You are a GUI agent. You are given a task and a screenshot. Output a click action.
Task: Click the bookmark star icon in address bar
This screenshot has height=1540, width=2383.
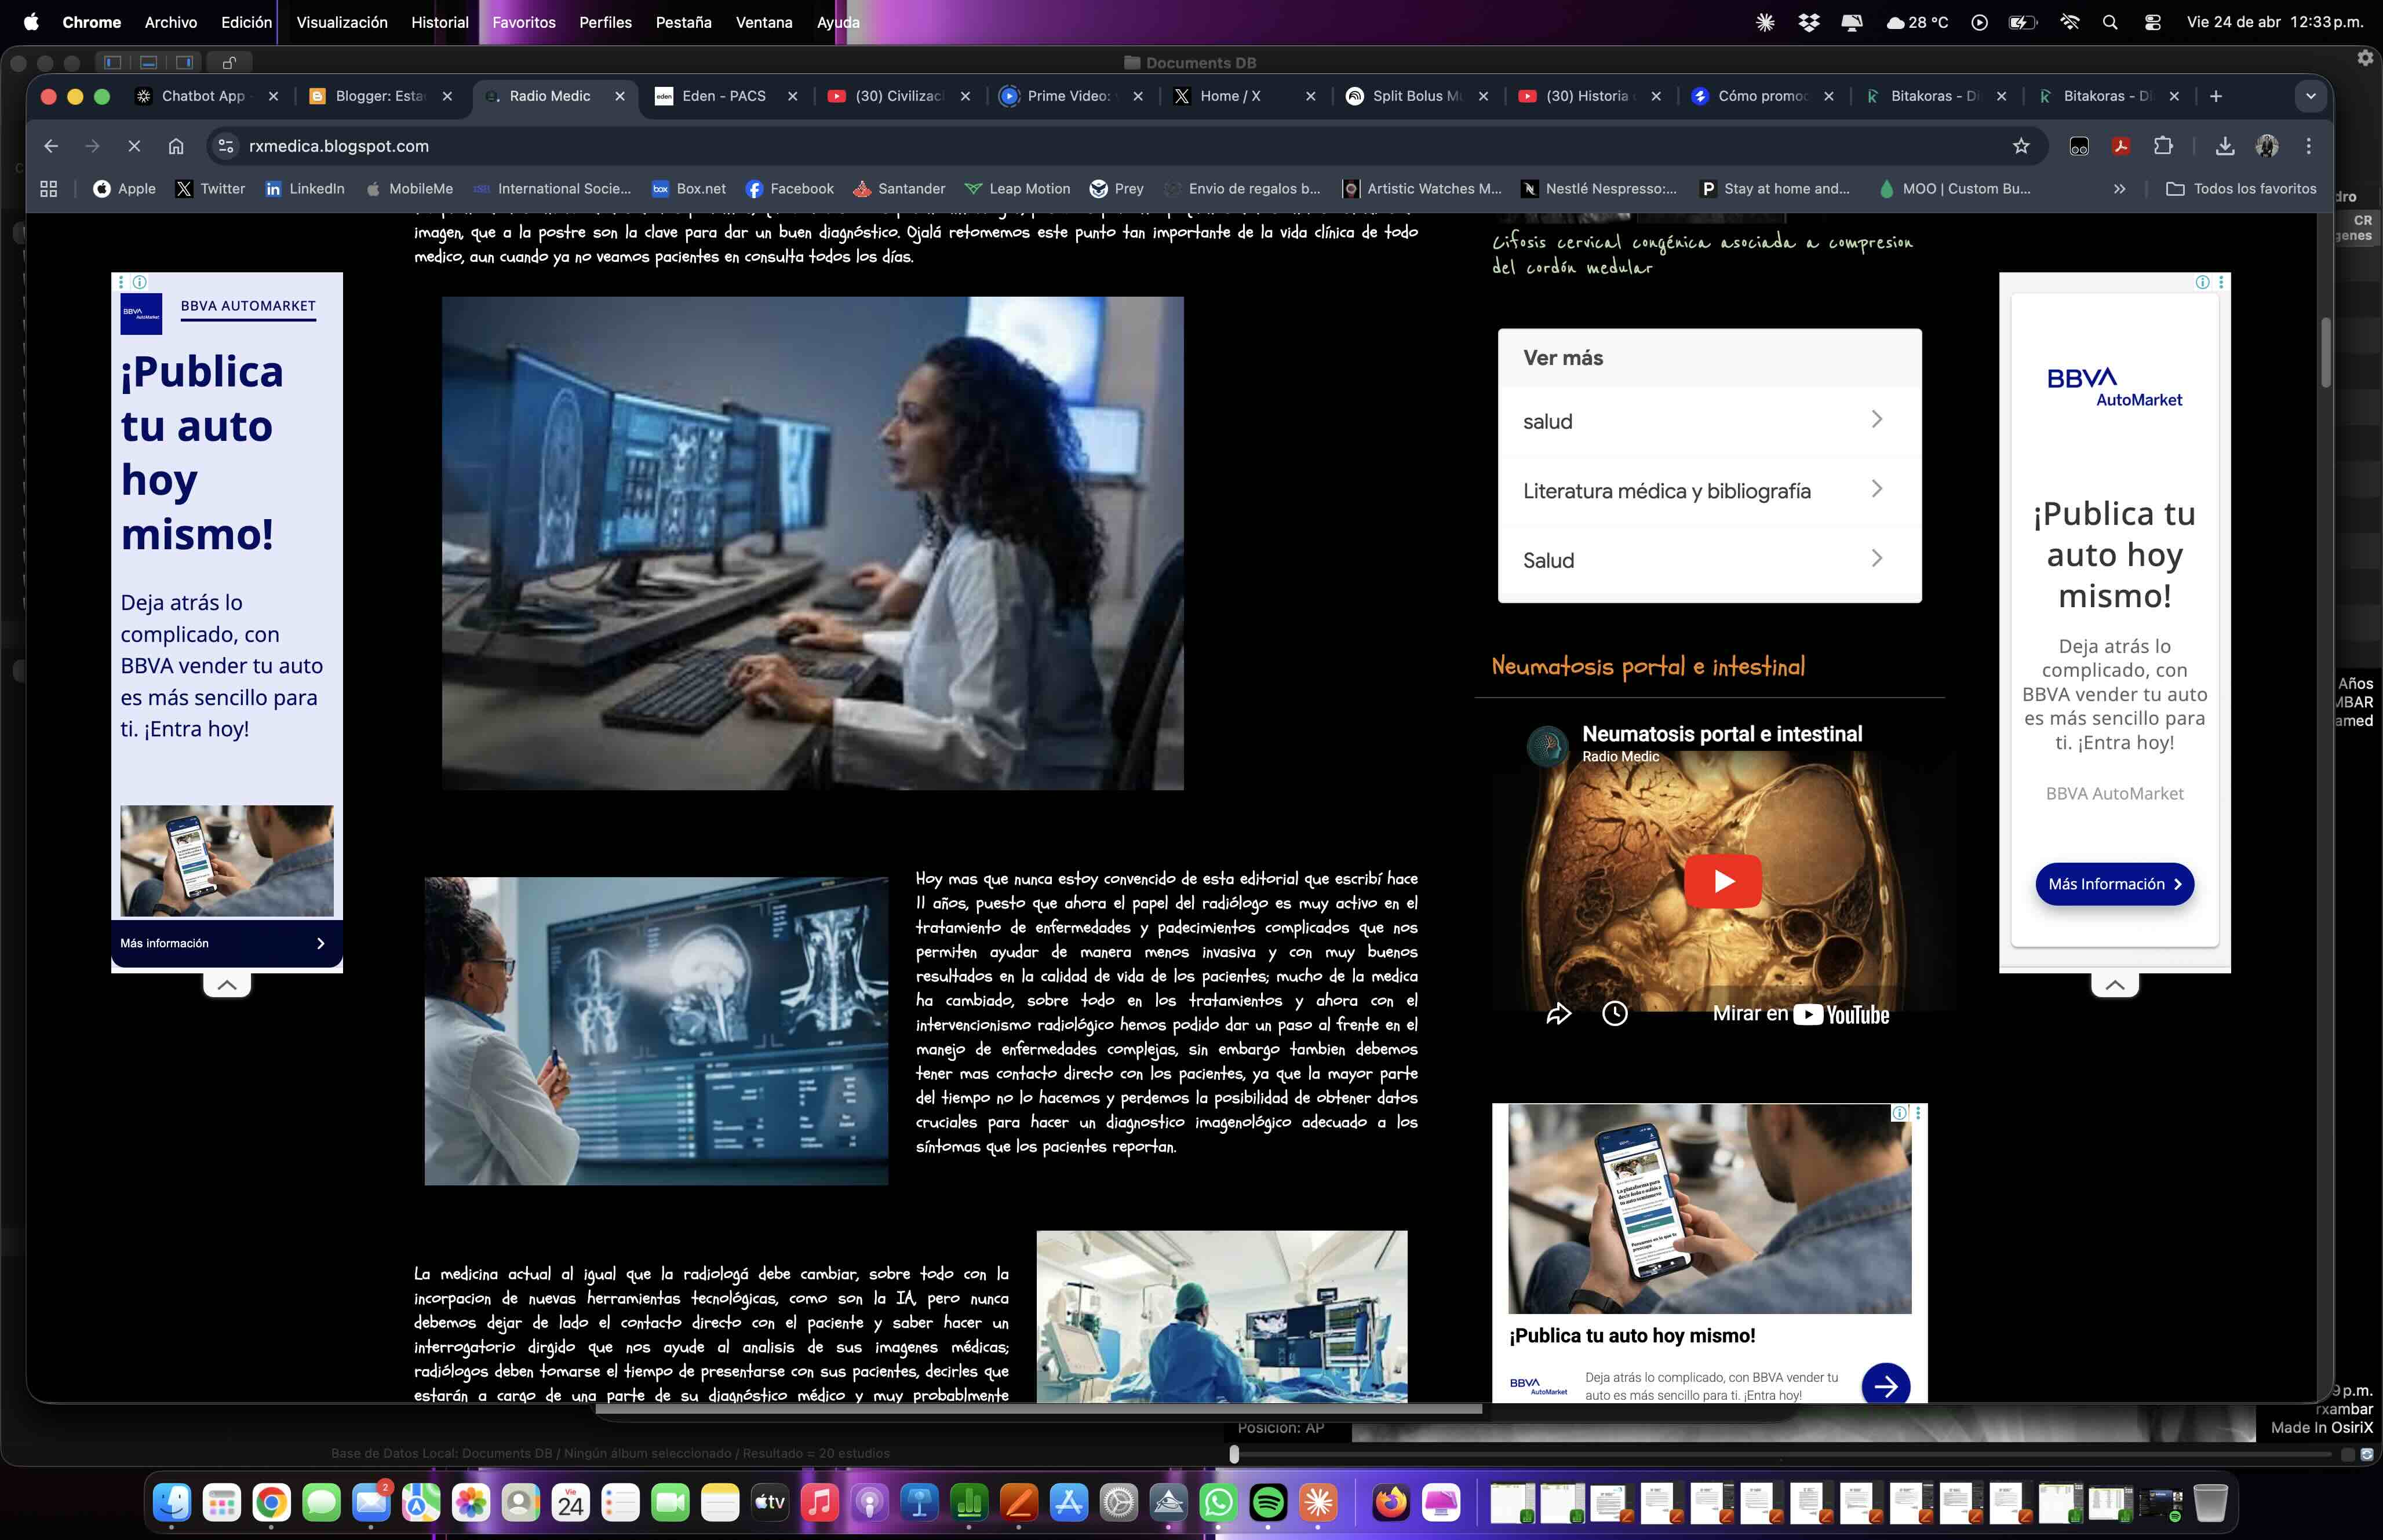pyautogui.click(x=2021, y=146)
